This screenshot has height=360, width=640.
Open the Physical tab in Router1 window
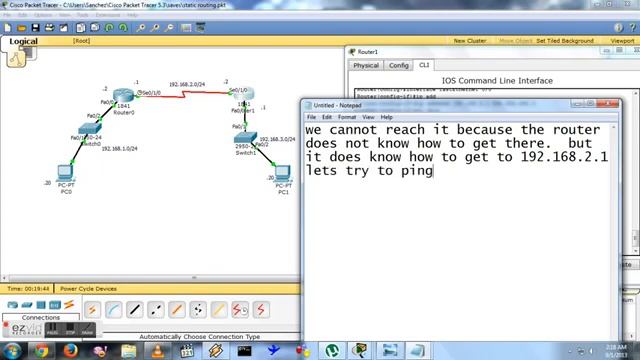click(366, 65)
